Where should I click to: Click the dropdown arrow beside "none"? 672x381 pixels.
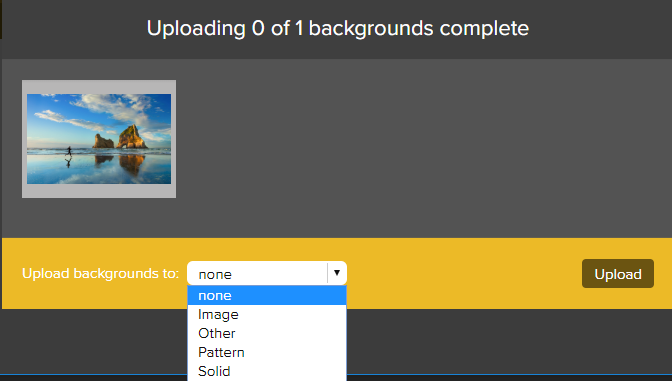(337, 273)
